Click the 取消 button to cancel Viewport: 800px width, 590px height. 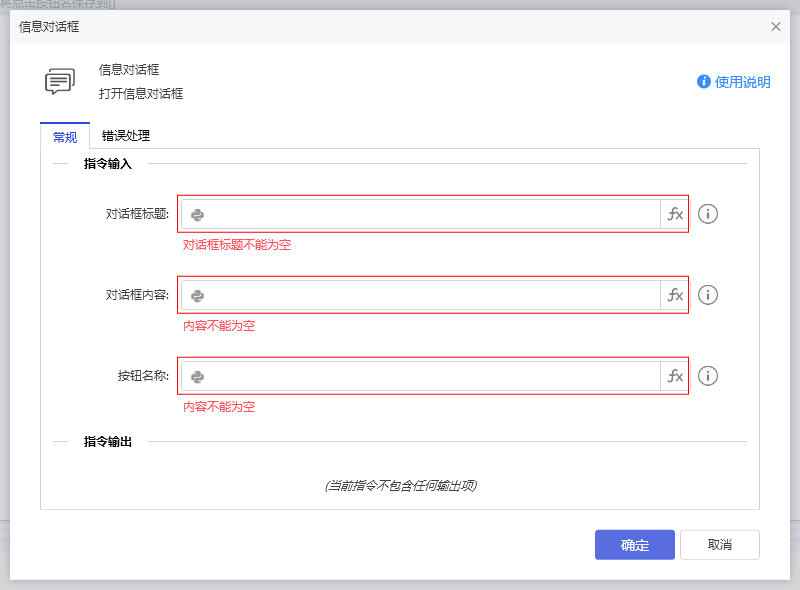[719, 544]
